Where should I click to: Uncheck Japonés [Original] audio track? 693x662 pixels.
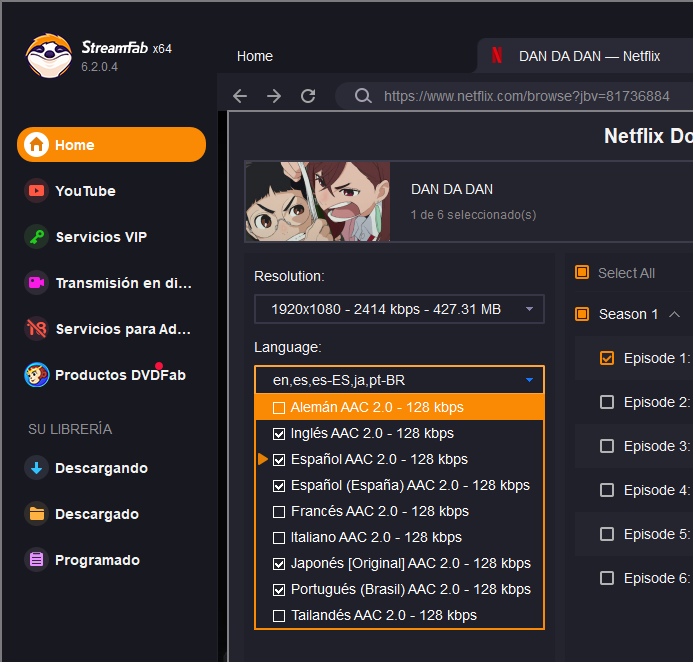[279, 564]
